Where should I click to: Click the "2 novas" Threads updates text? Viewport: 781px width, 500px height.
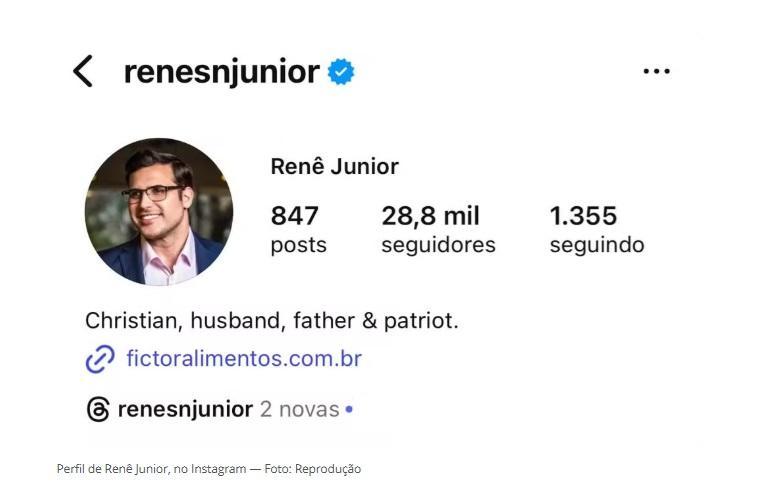point(299,410)
